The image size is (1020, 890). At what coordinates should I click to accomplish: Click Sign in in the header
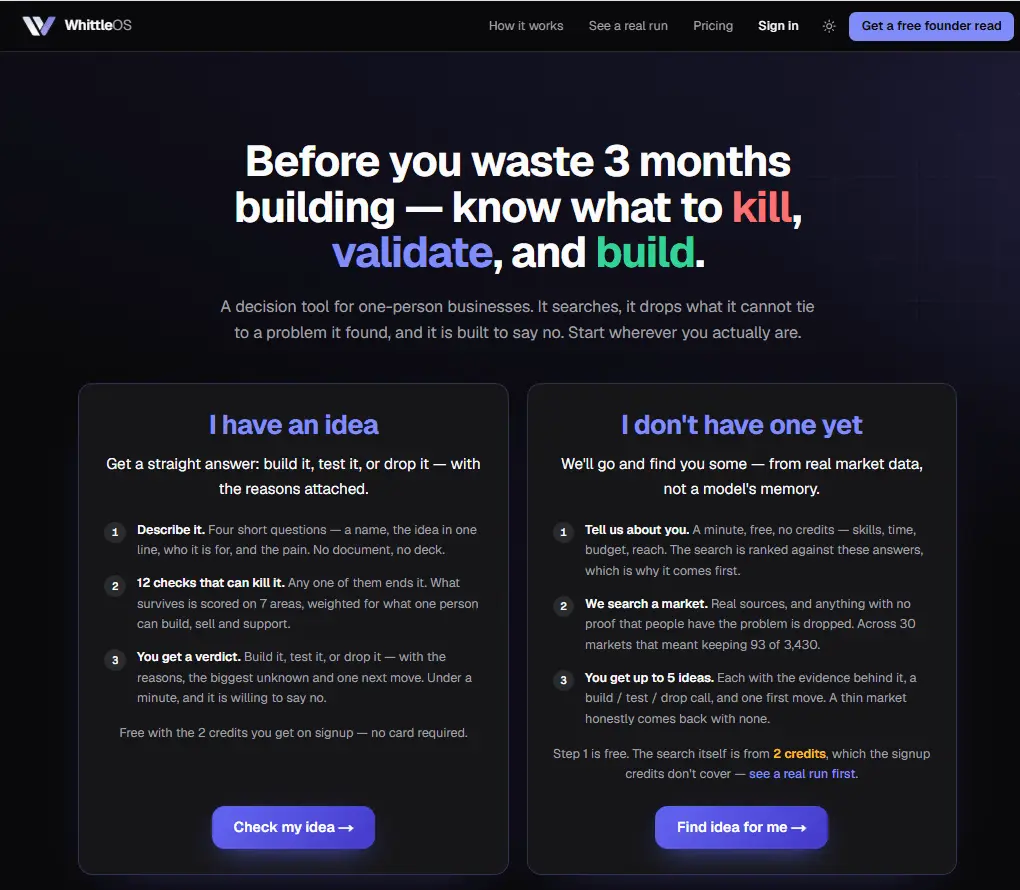click(778, 26)
